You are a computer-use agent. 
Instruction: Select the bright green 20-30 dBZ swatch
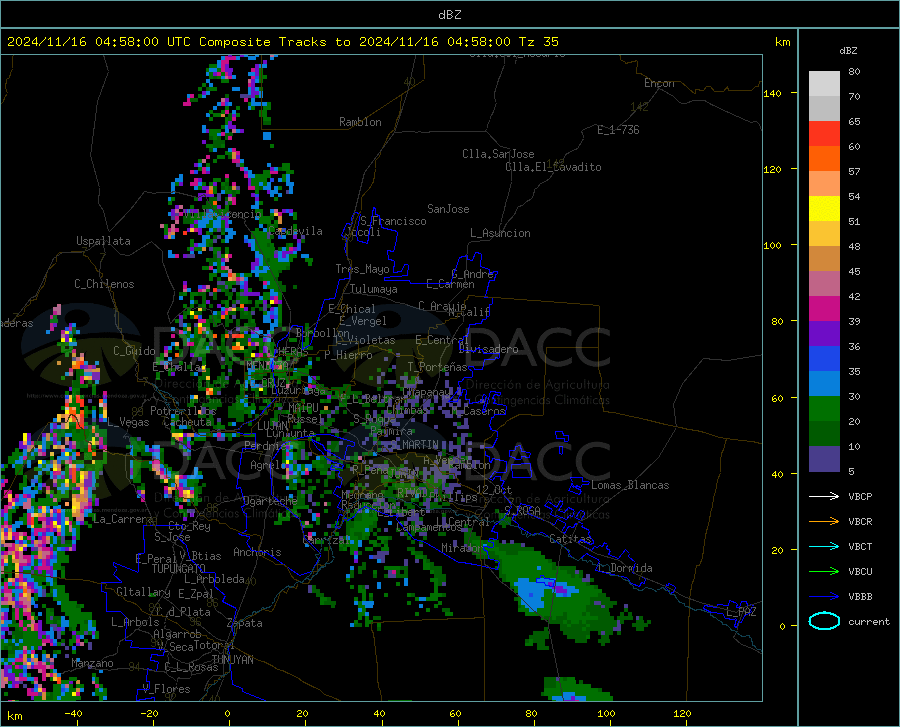point(824,409)
